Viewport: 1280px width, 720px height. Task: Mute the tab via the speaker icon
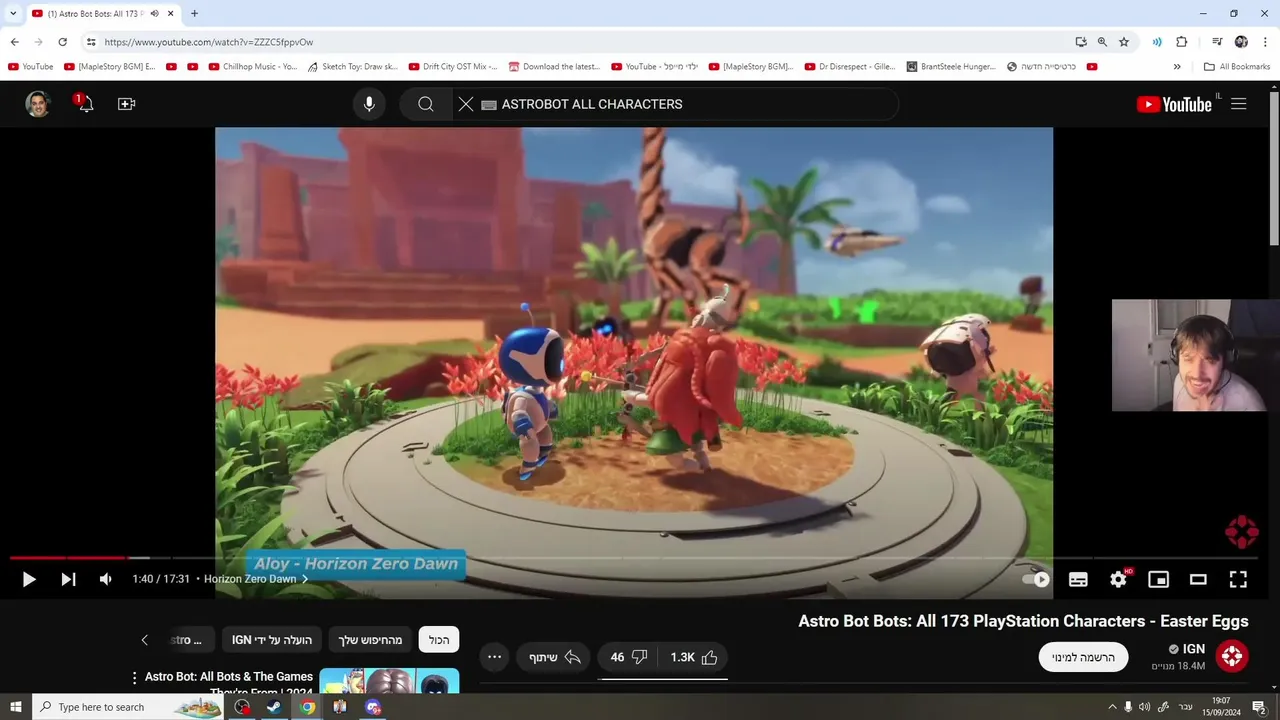click(x=155, y=14)
